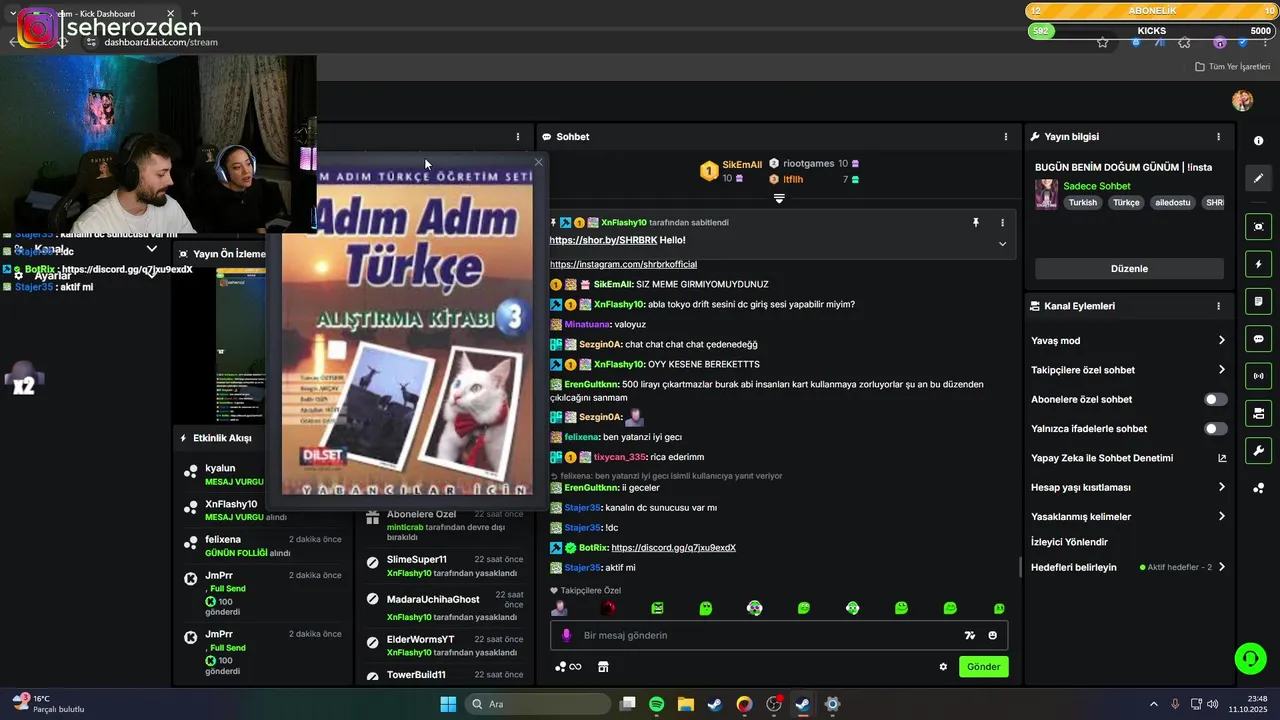Image resolution: width=1280 pixels, height=720 pixels.
Task: Click the Sadece Sohbet category link
Action: [1097, 186]
